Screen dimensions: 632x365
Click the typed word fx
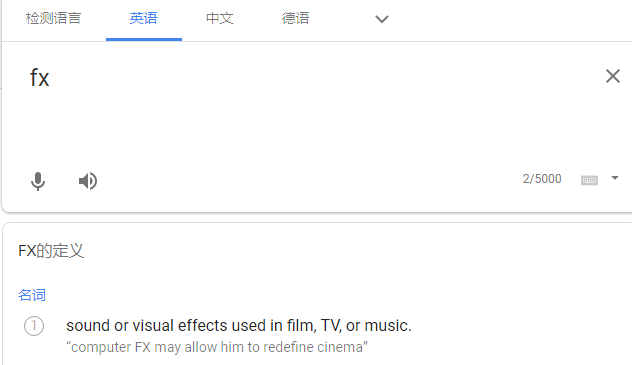point(40,77)
